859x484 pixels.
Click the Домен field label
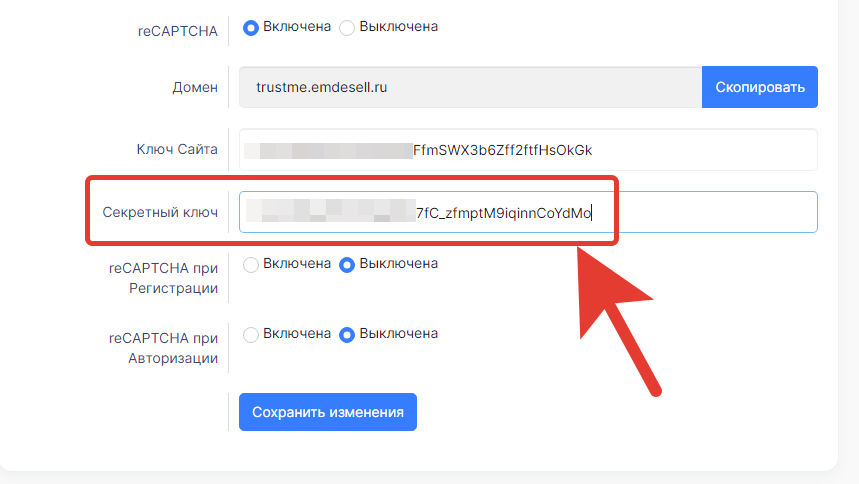click(195, 87)
